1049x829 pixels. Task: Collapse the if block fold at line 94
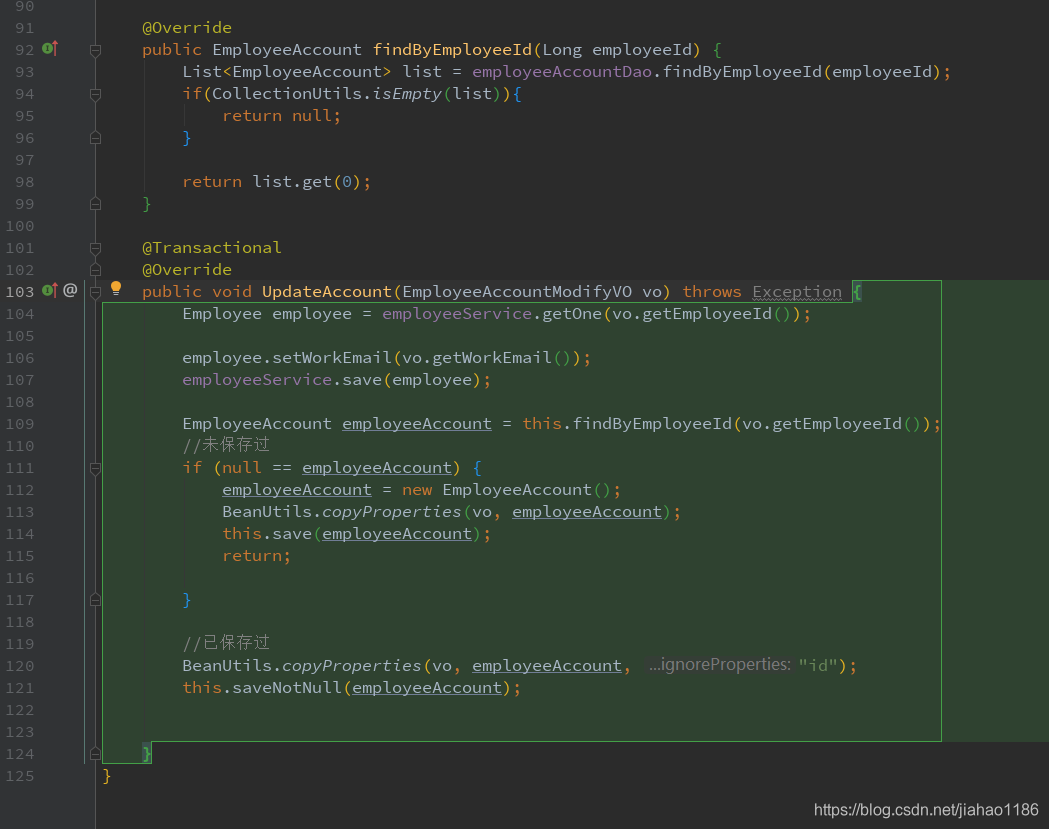click(x=96, y=94)
